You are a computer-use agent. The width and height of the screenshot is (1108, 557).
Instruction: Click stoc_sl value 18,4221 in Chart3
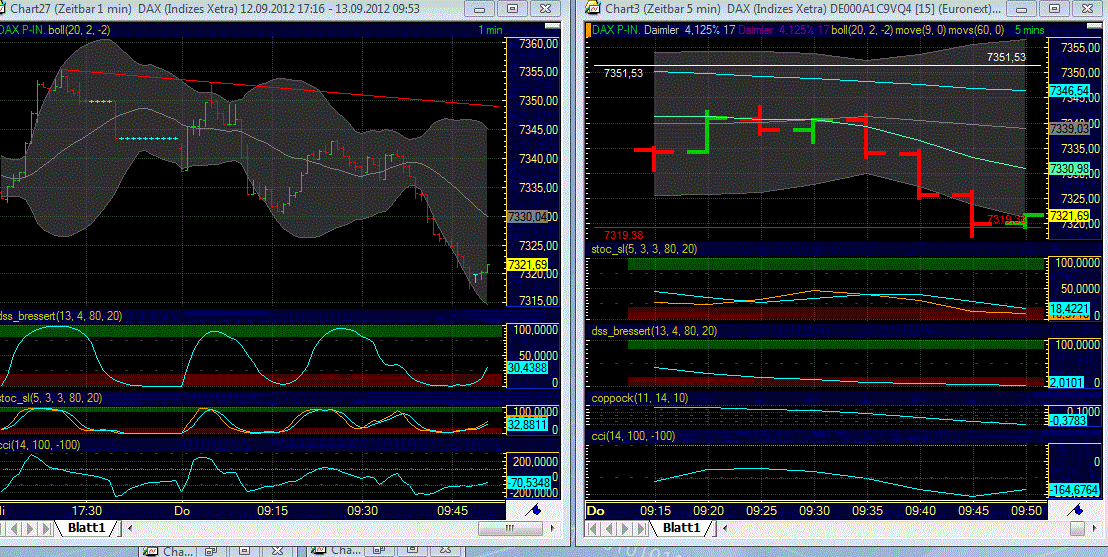pyautogui.click(x=1069, y=308)
